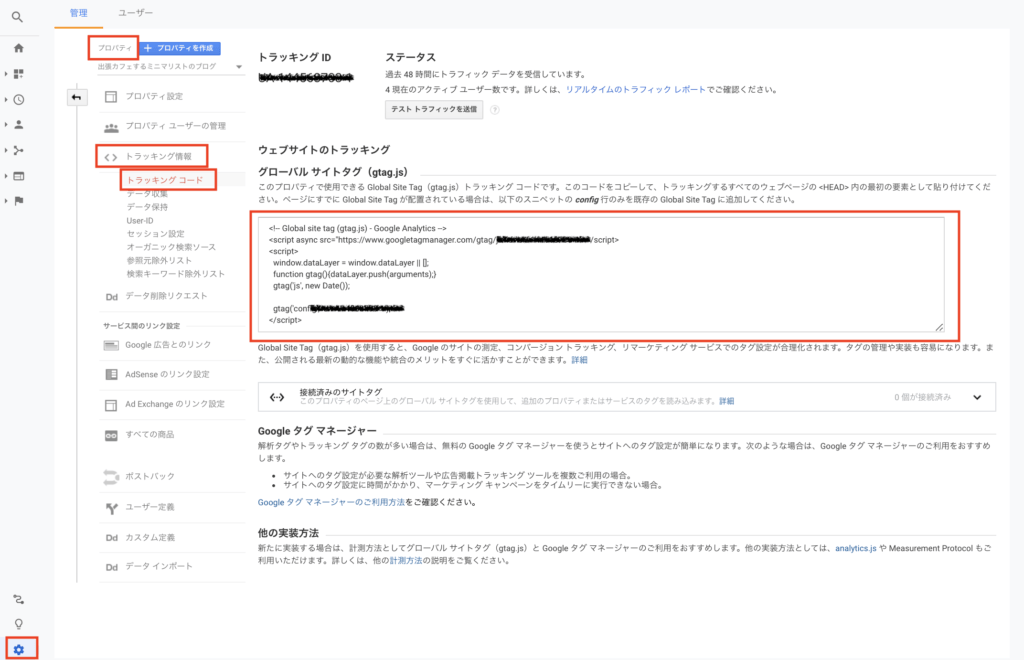Click the ステータス heading
The height and width of the screenshot is (660, 1024).
click(x=410, y=57)
